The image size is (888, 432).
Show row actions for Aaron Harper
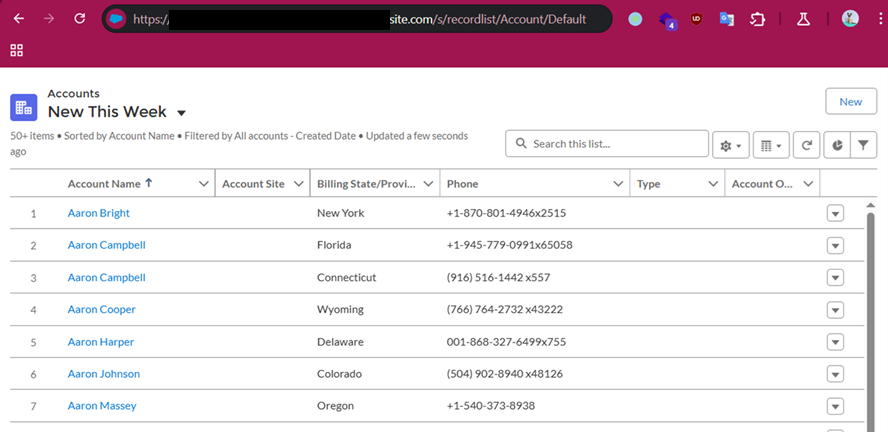pyautogui.click(x=835, y=343)
